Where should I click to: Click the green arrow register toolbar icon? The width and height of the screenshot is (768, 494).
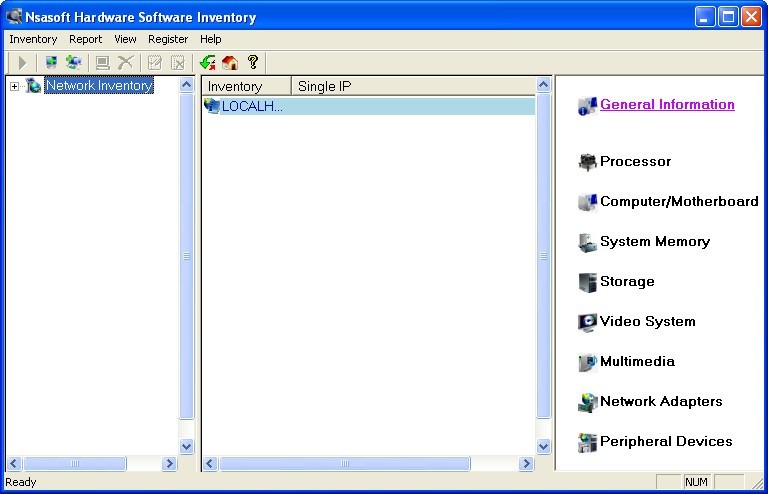[208, 63]
